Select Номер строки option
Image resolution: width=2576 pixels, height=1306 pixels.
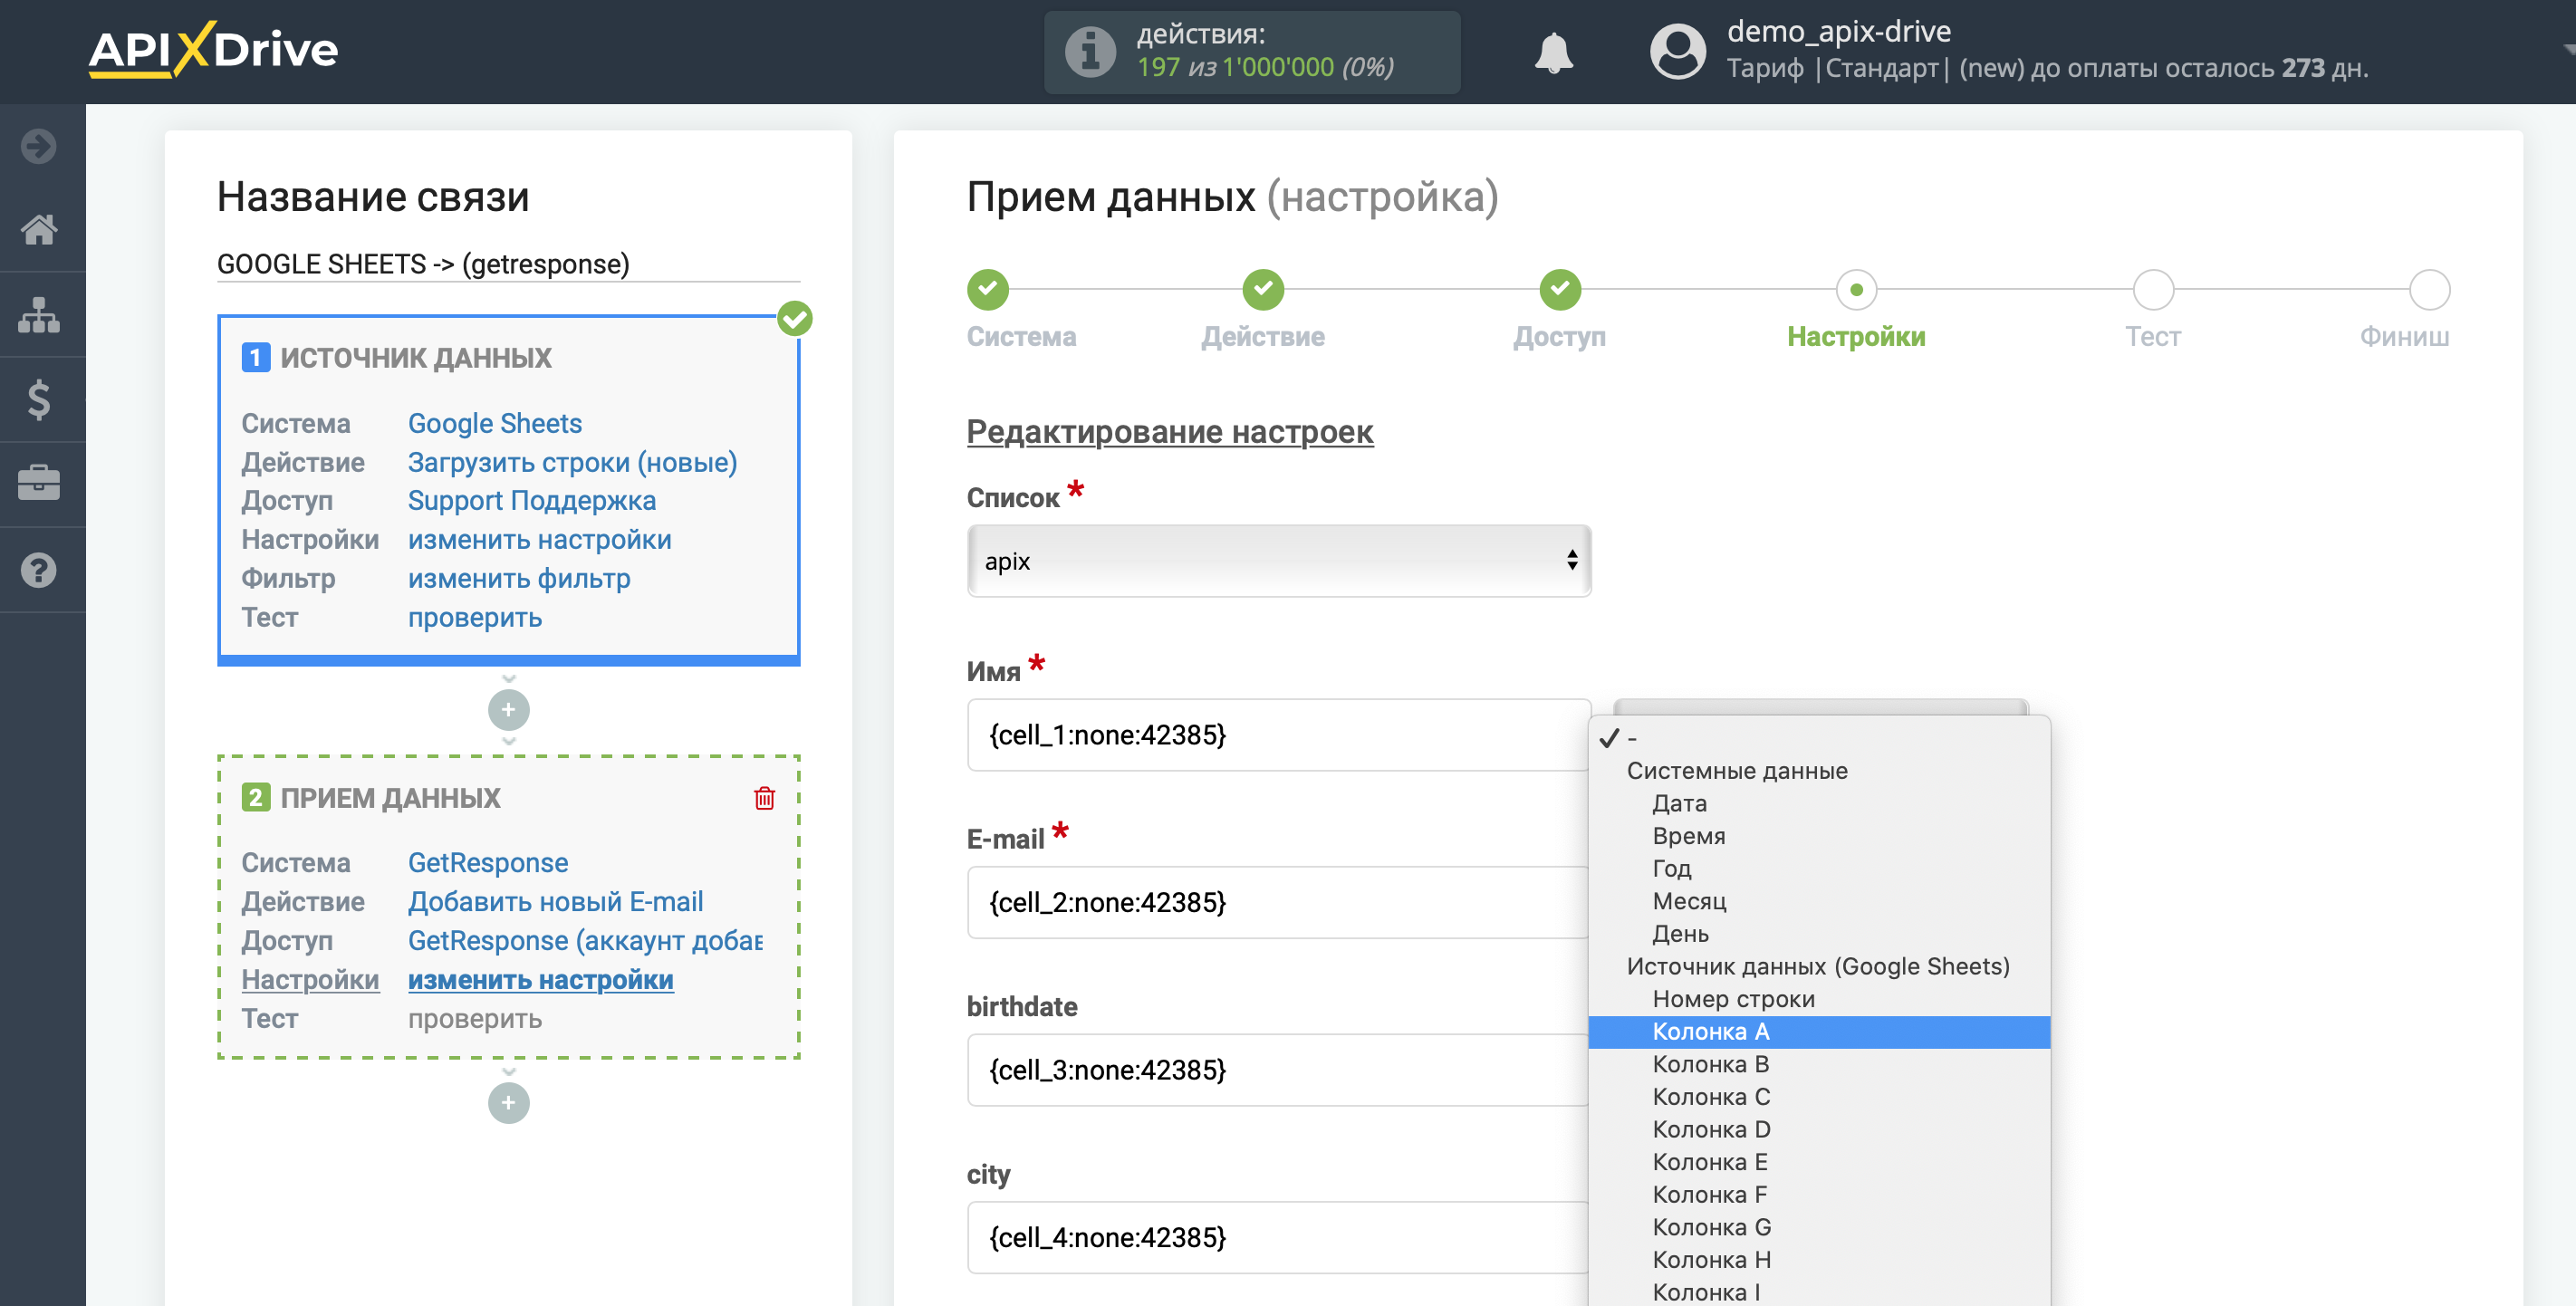(1819, 999)
